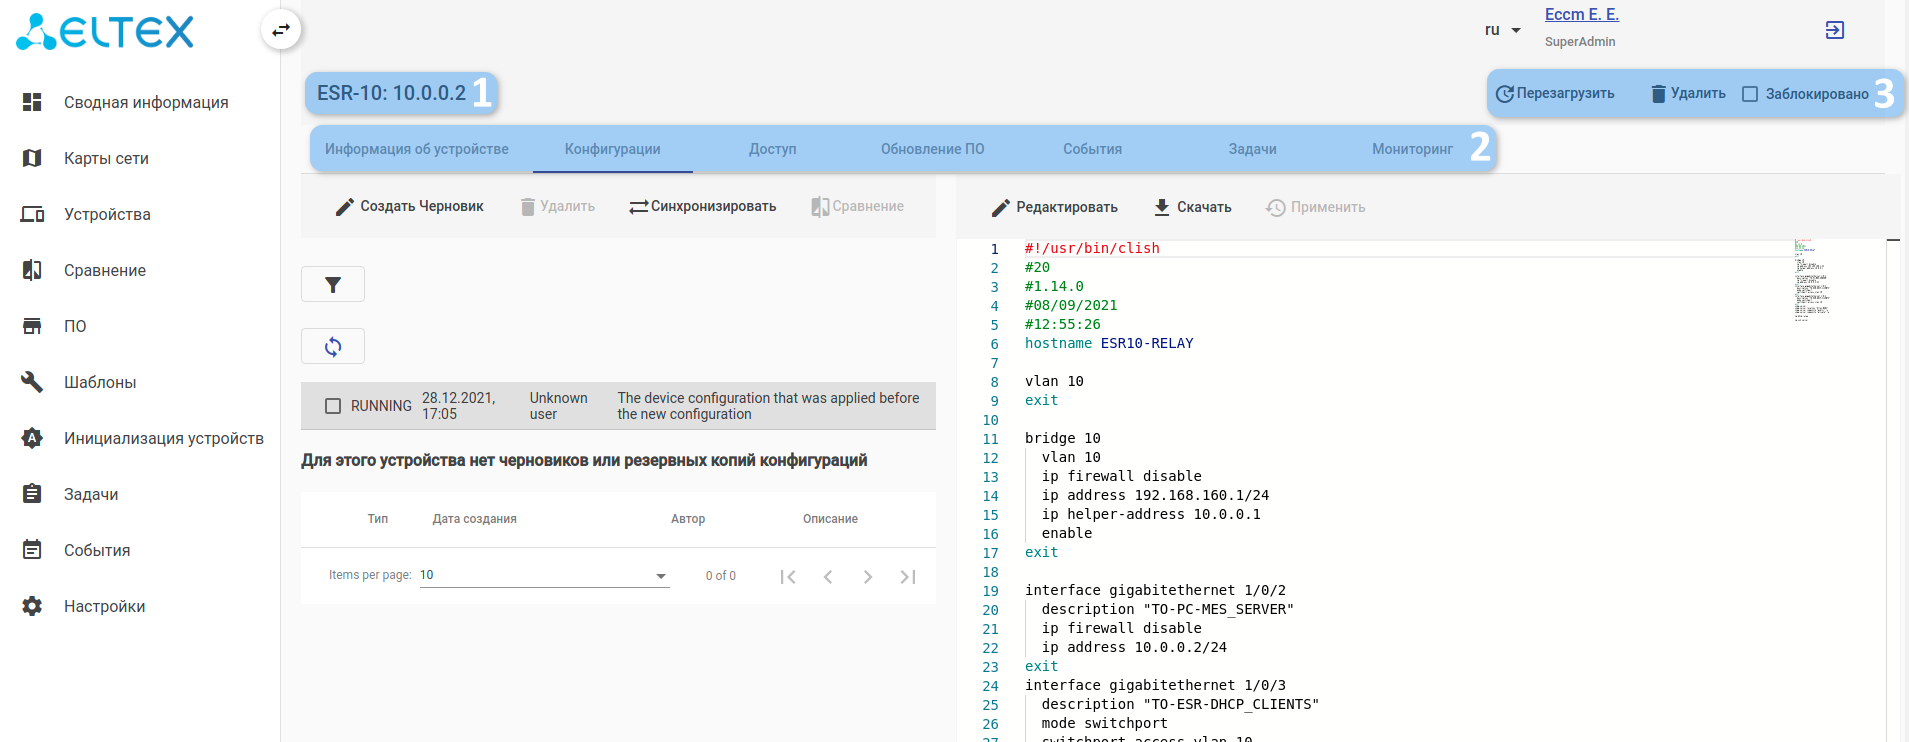This screenshot has width=1909, height=742.
Task: Click the Инициализация устройств icon in sidebar
Action: point(32,438)
